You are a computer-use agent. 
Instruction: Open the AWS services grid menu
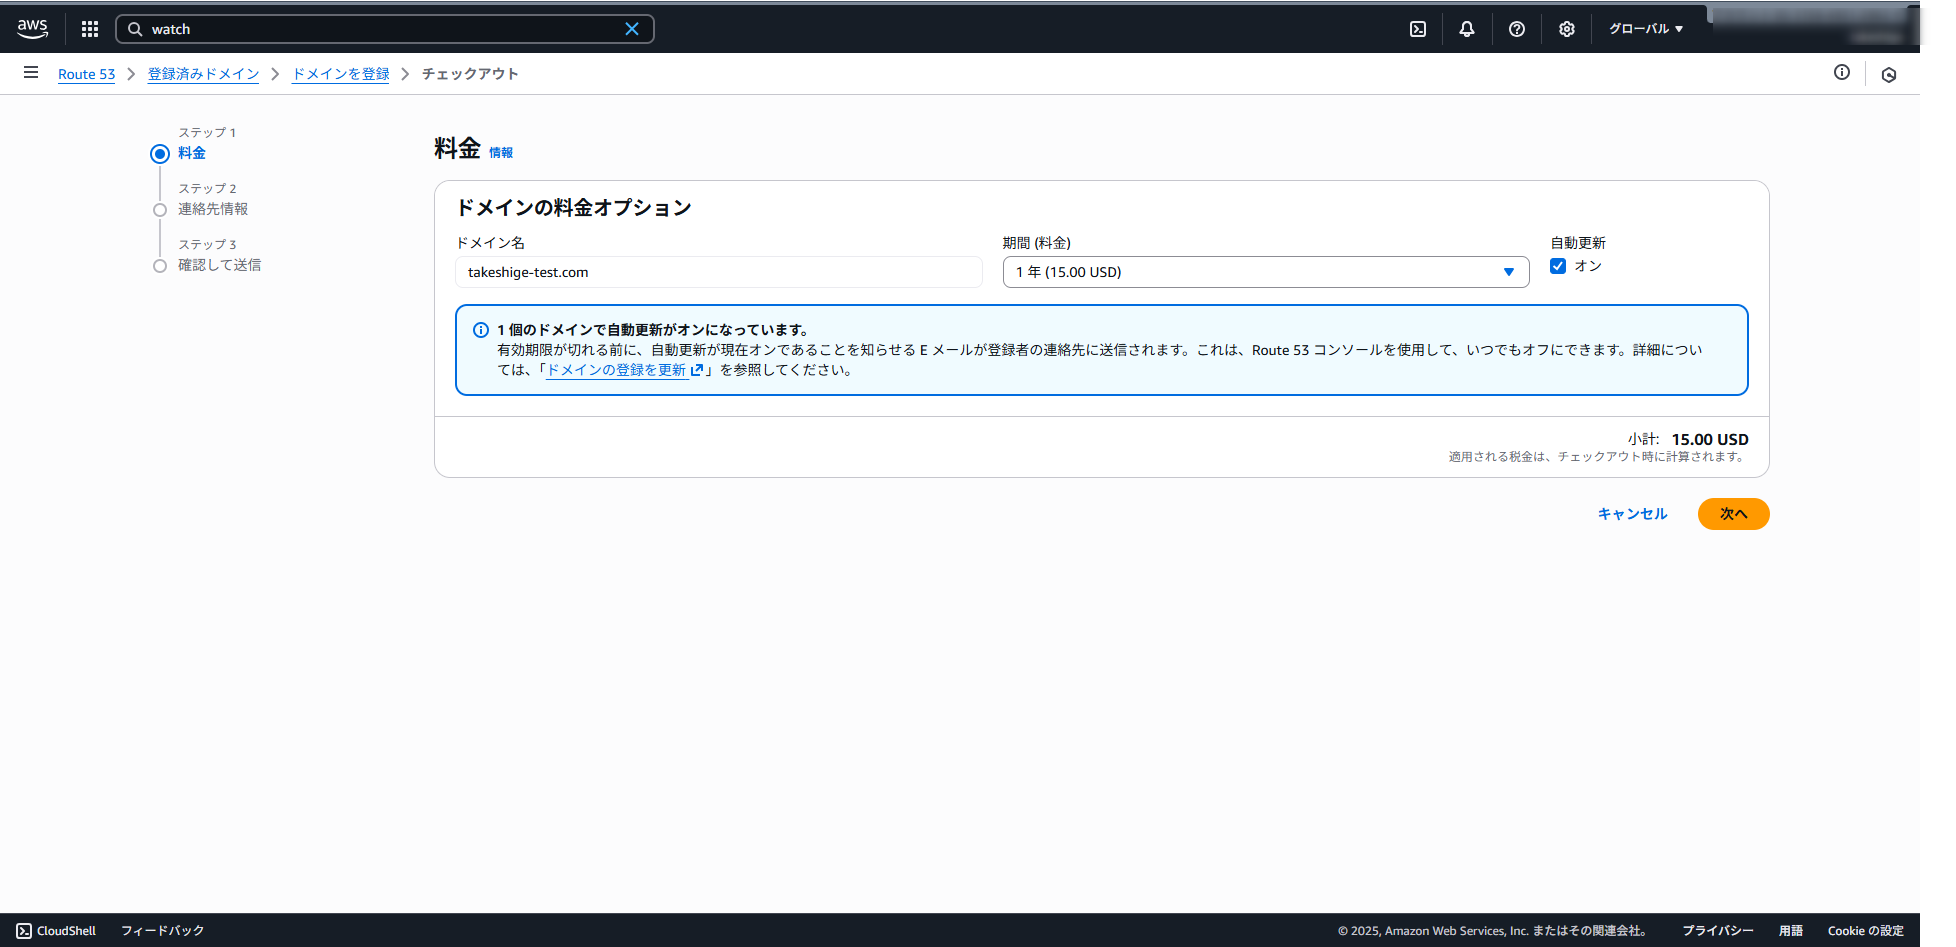[90, 29]
